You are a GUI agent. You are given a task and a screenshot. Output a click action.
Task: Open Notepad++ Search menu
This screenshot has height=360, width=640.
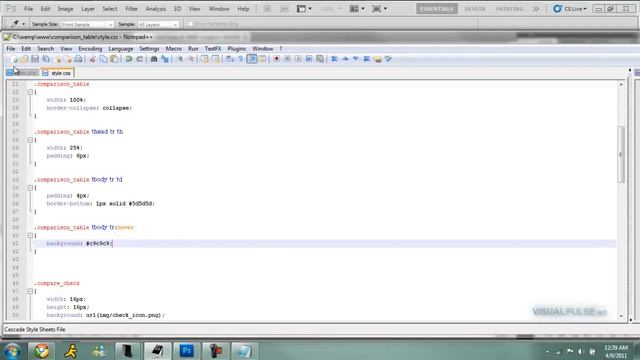coord(45,49)
